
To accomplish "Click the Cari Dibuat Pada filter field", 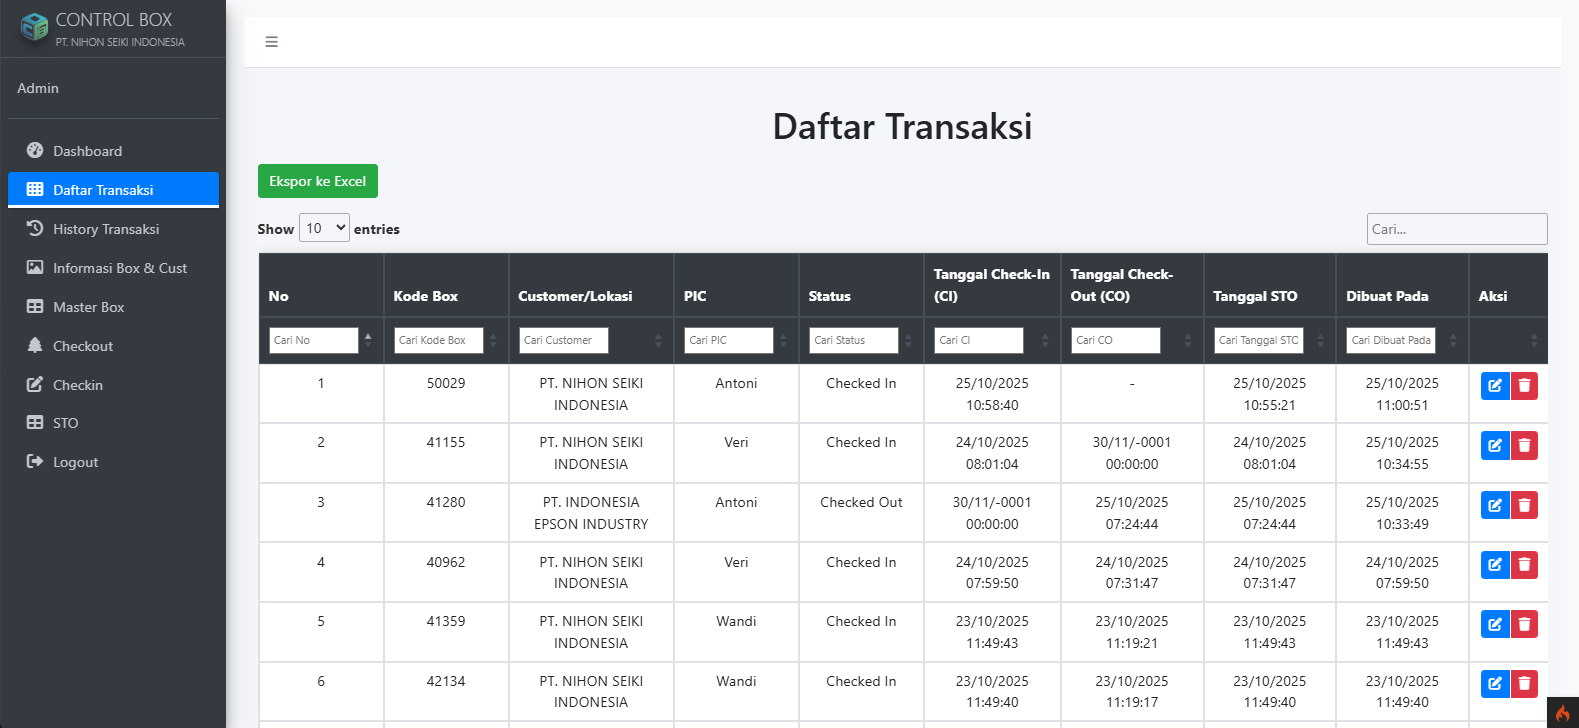I will tap(1391, 340).
